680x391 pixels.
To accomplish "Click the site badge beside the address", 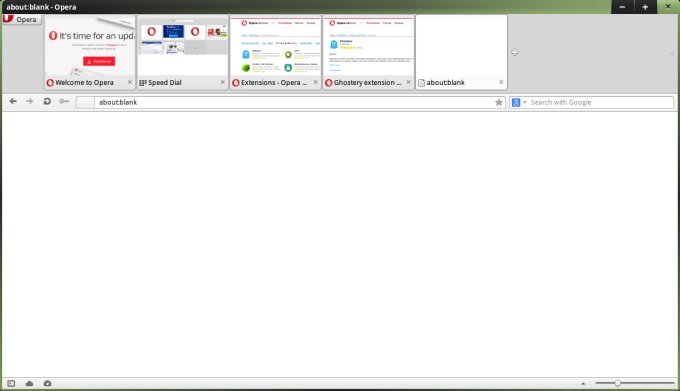I will pyautogui.click(x=85, y=102).
